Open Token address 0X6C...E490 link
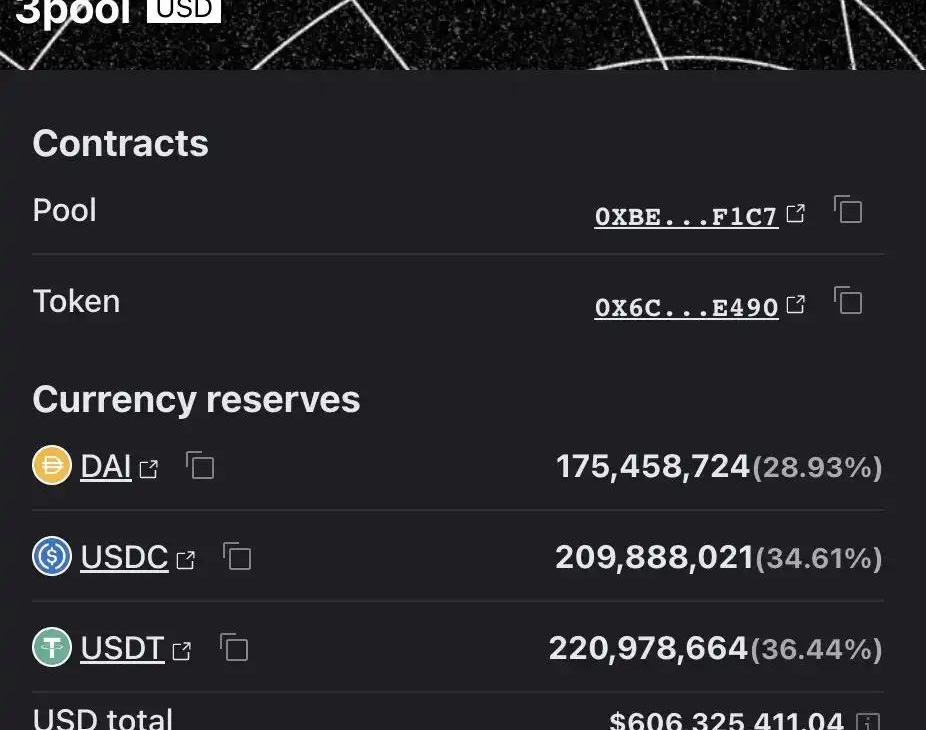Screen dimensions: 926x730 tap(686, 307)
